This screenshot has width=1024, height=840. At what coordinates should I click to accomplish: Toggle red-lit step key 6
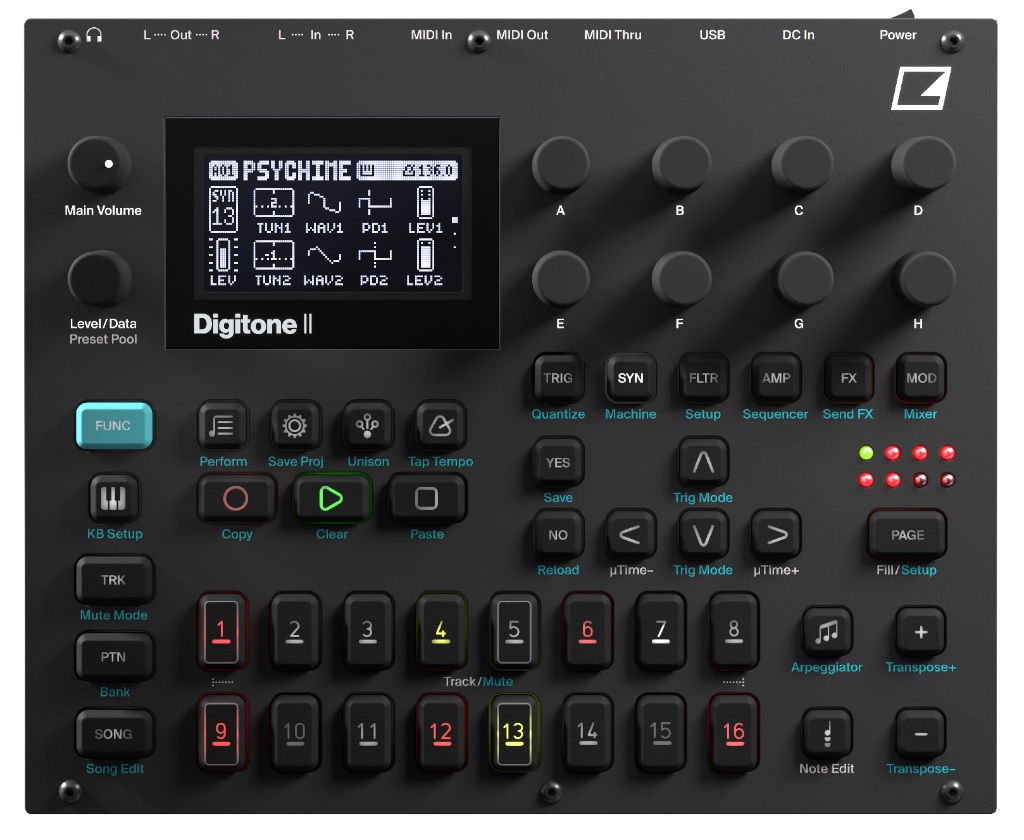(x=587, y=631)
